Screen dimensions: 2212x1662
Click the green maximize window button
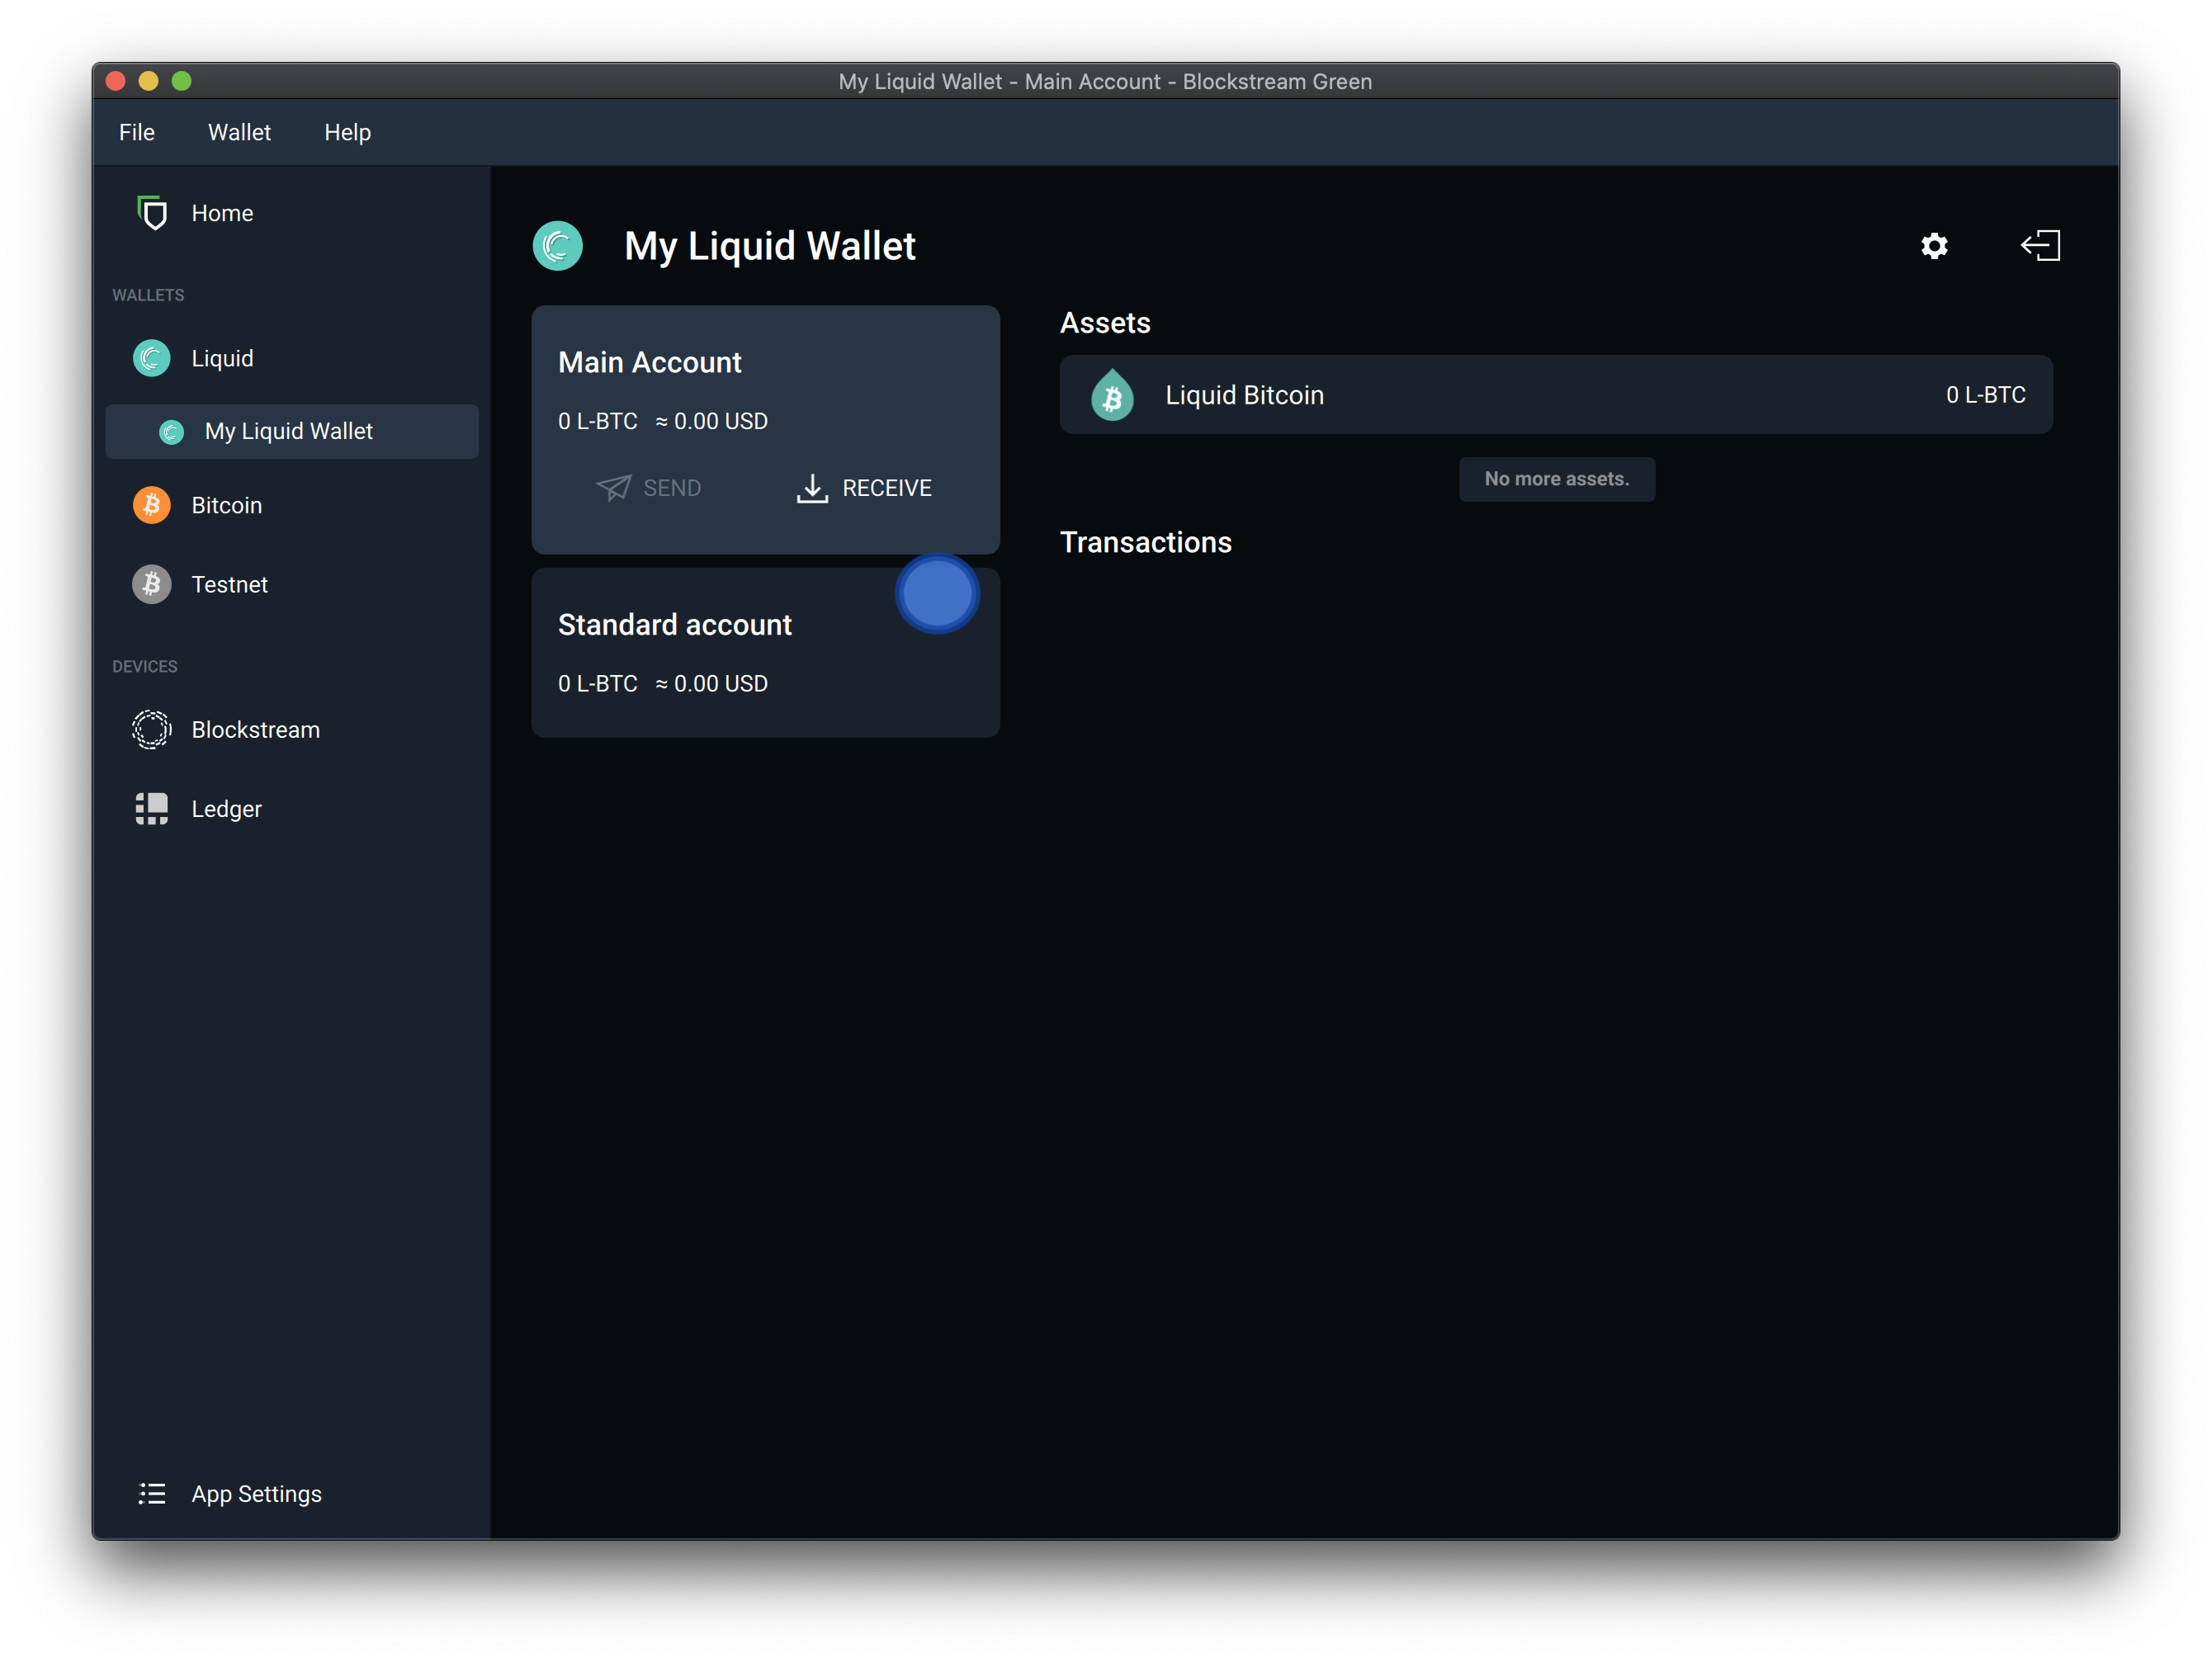pos(181,81)
